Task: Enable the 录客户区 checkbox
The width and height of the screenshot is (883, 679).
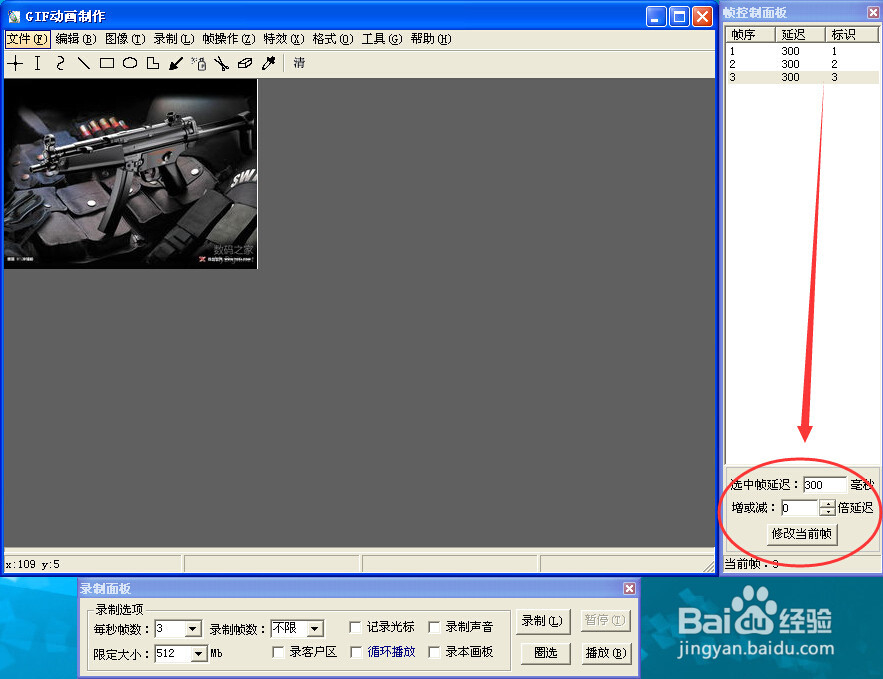Action: click(278, 652)
